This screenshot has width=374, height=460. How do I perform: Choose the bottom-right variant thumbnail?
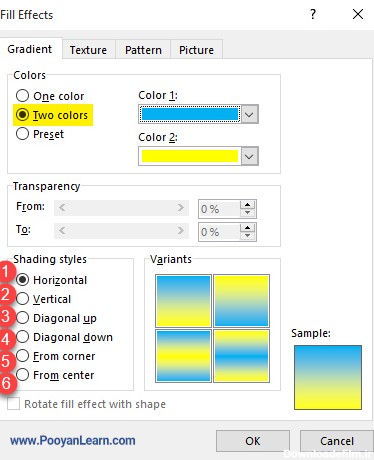click(x=241, y=356)
